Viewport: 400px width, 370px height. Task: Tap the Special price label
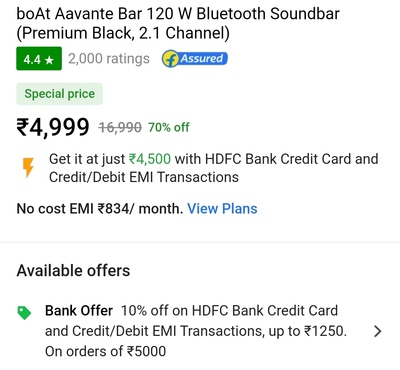point(60,94)
